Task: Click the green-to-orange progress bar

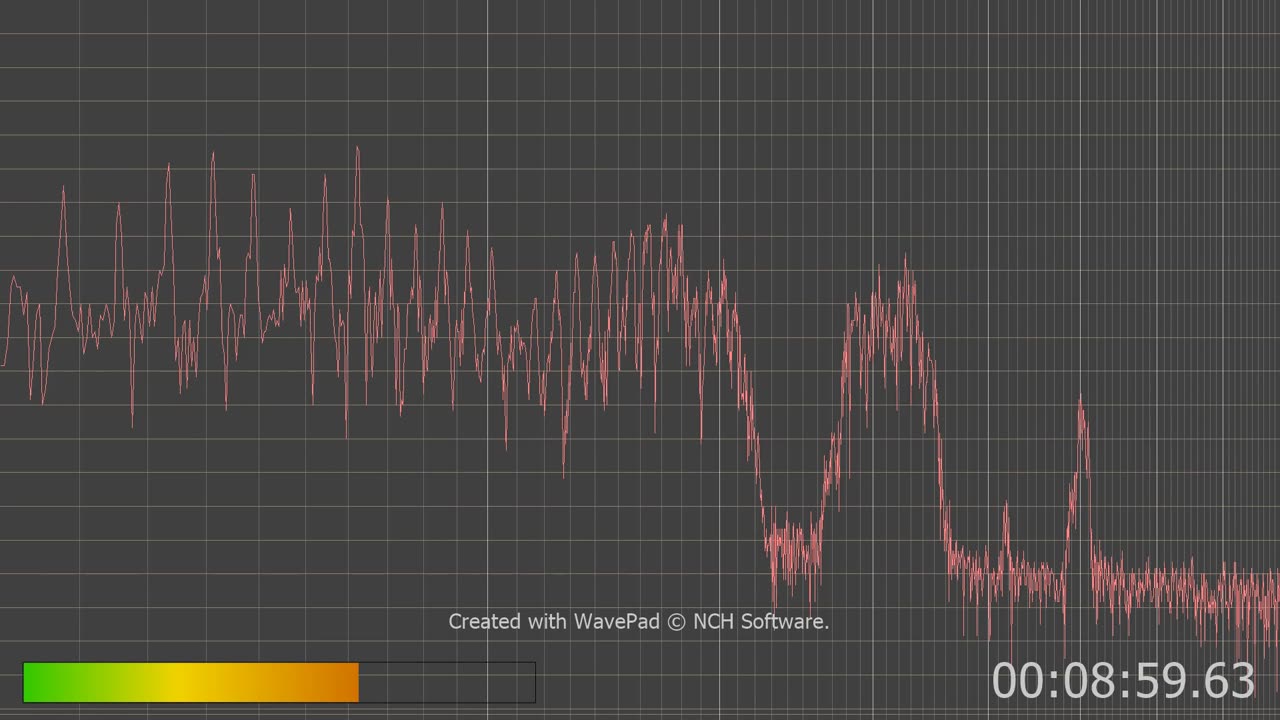Action: (279, 682)
